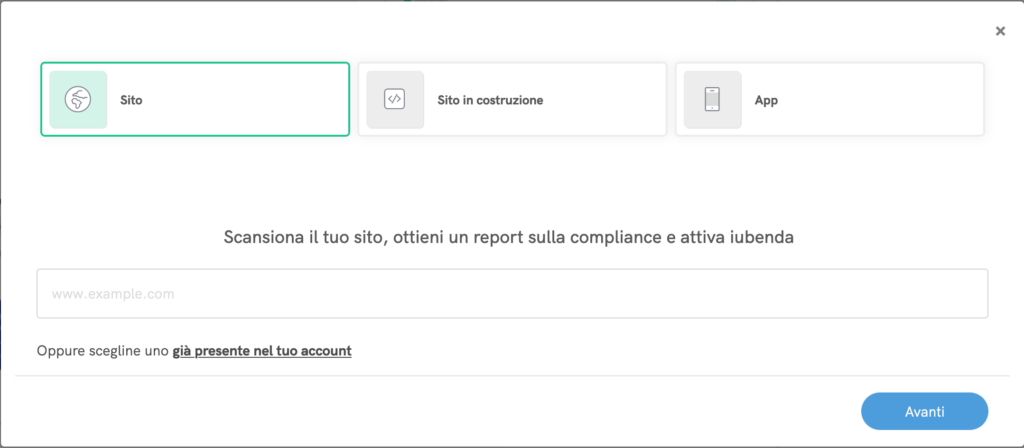Open the 'già presente nel tuo account' link
This screenshot has height=448, width=1024.
(262, 351)
